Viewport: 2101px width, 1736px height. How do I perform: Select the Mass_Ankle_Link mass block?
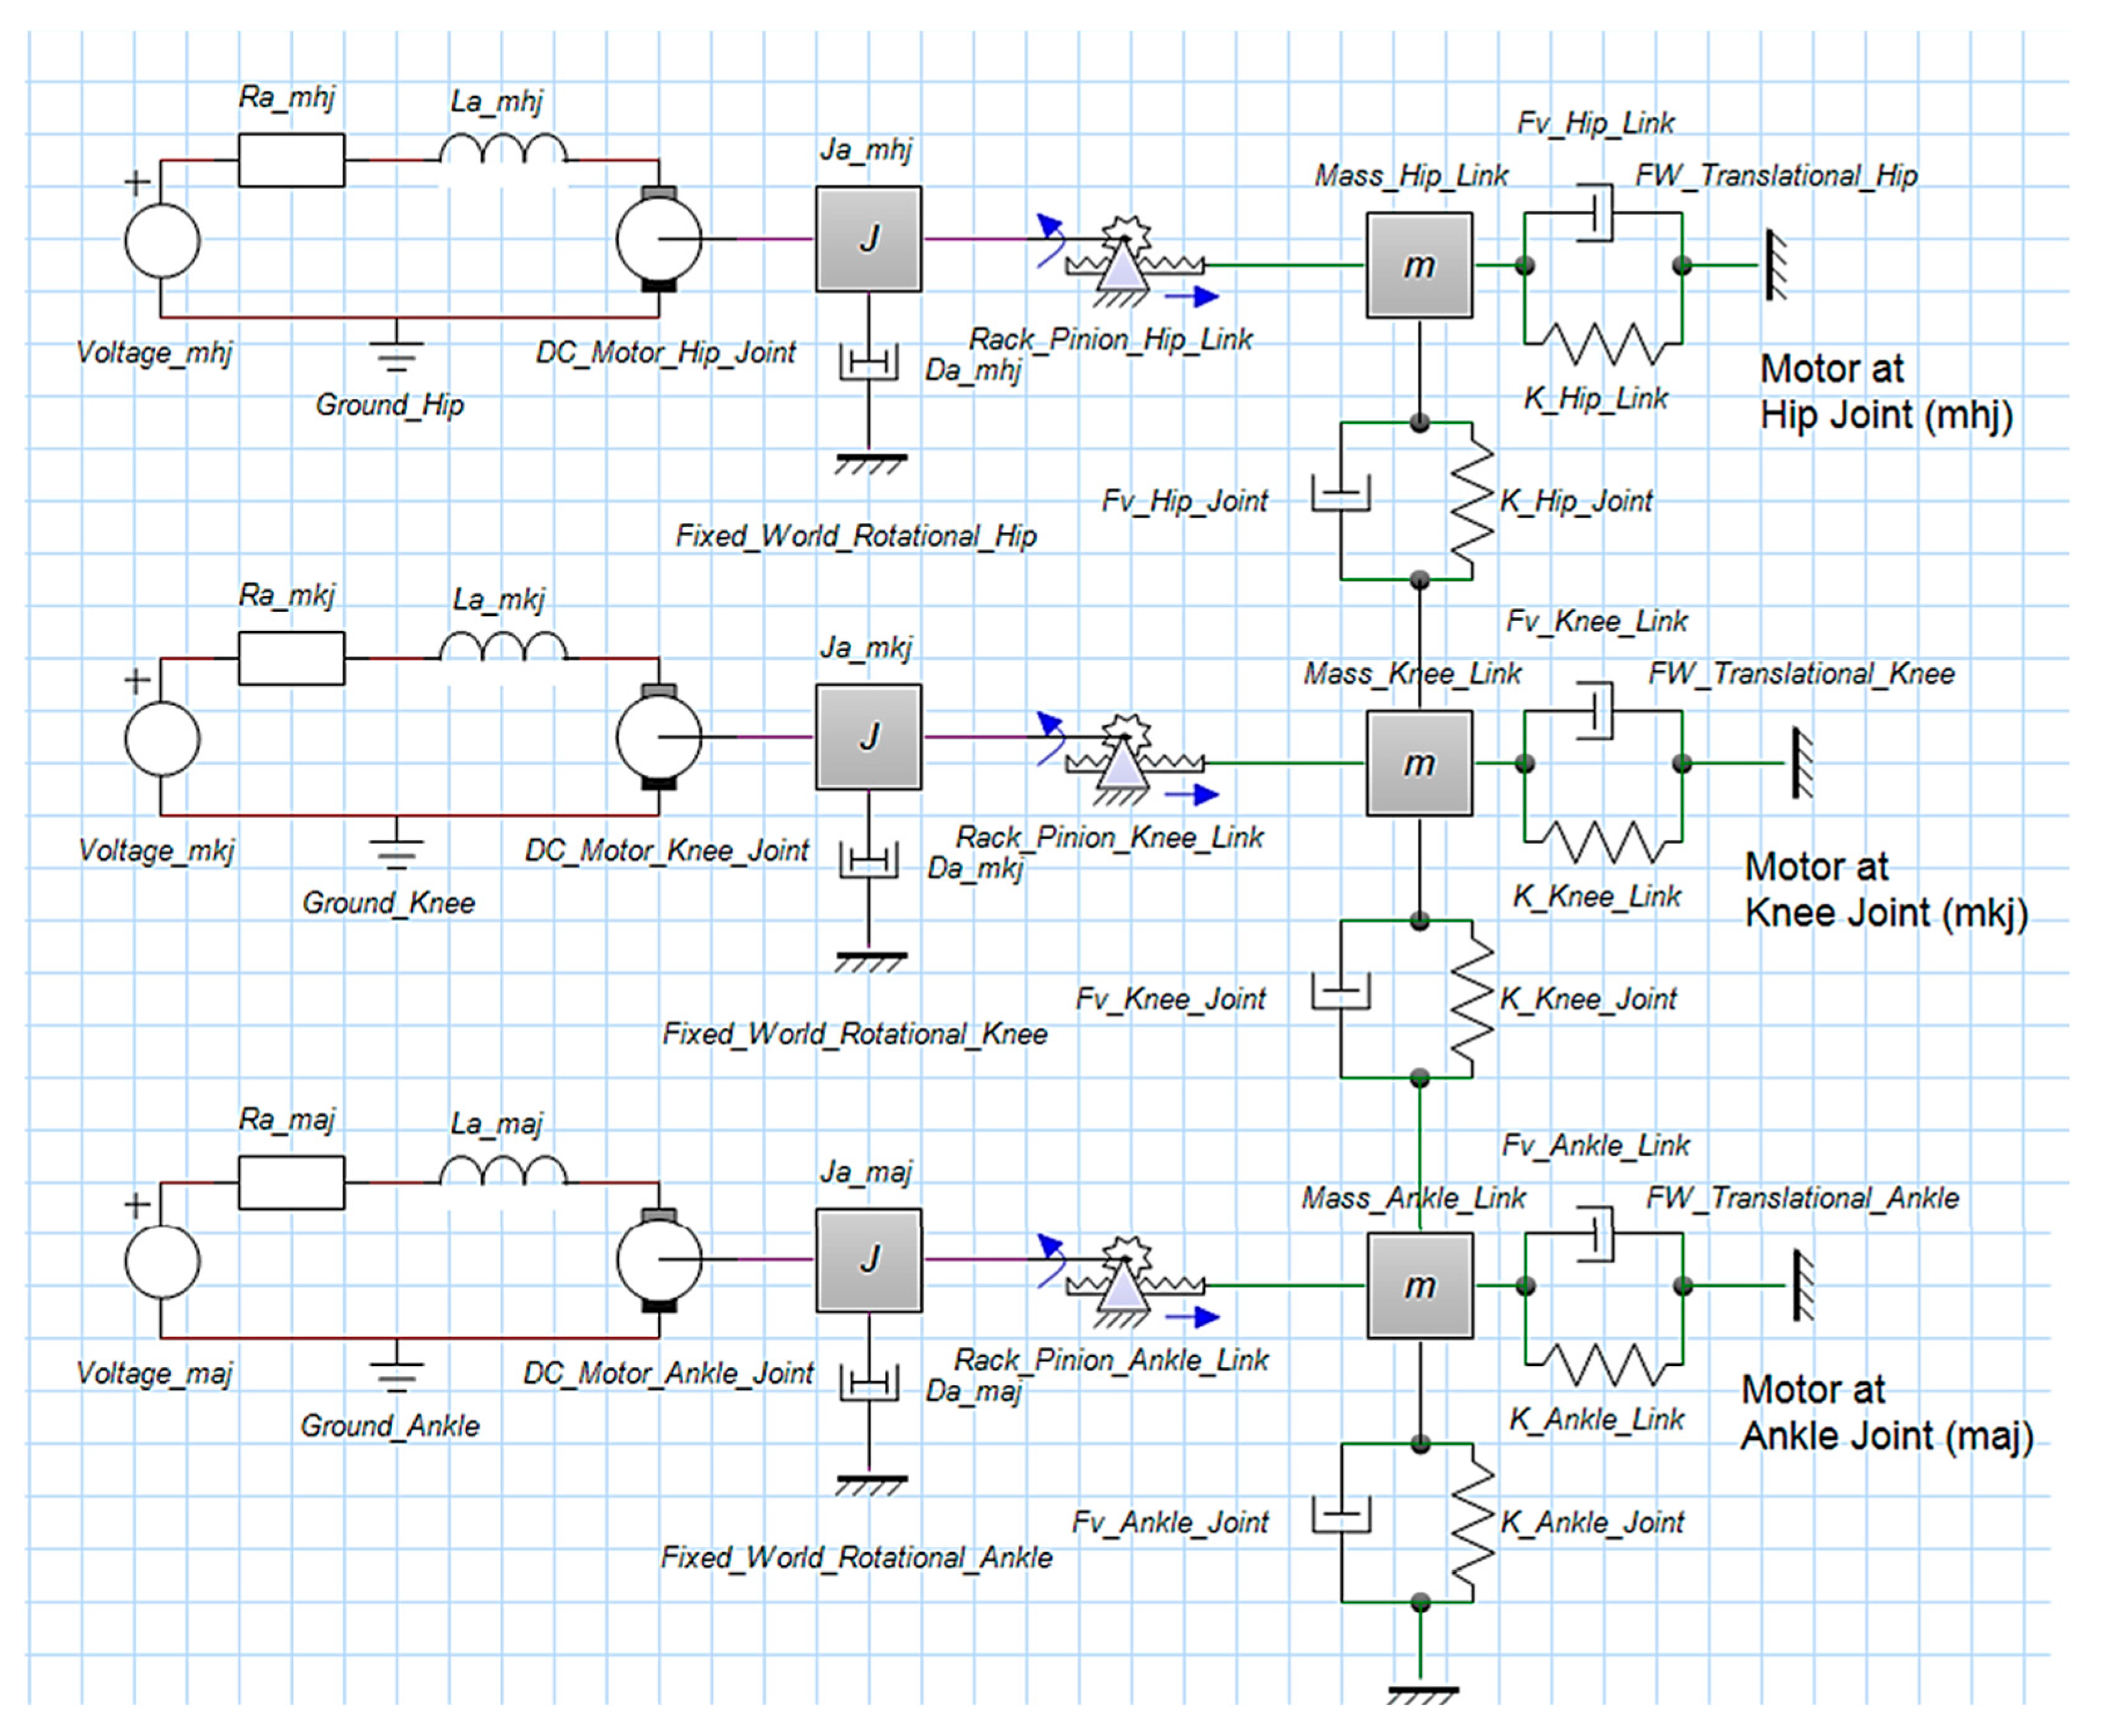coord(1419,1285)
